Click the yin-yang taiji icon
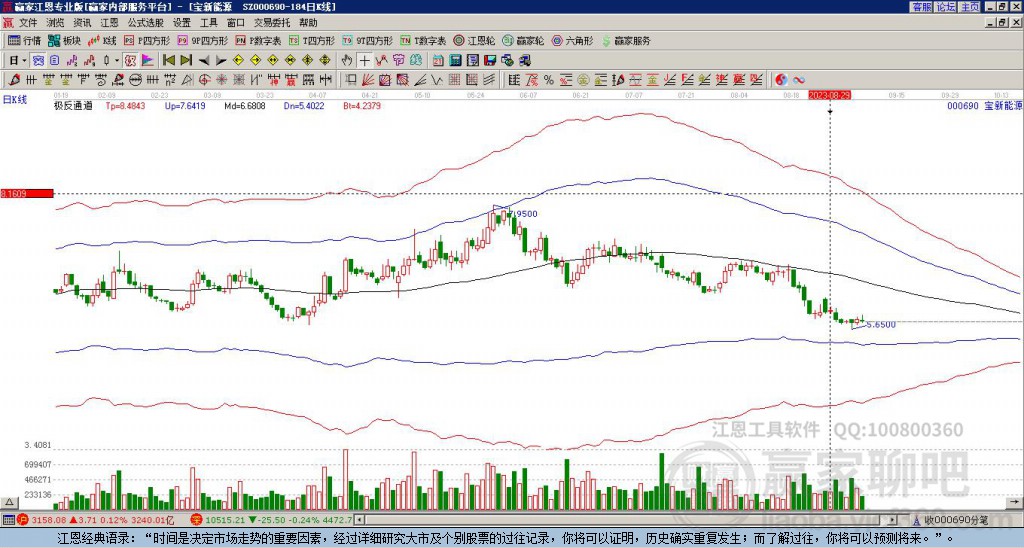This screenshot has height=548, width=1024. pyautogui.click(x=781, y=80)
